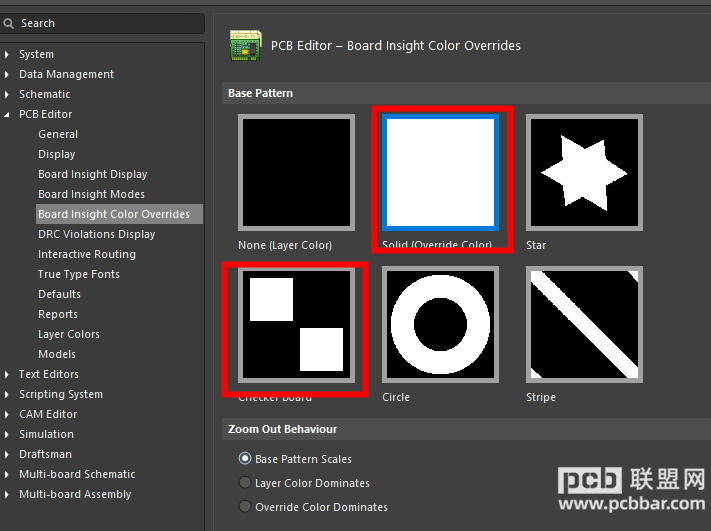Open the General preferences page

[58, 134]
